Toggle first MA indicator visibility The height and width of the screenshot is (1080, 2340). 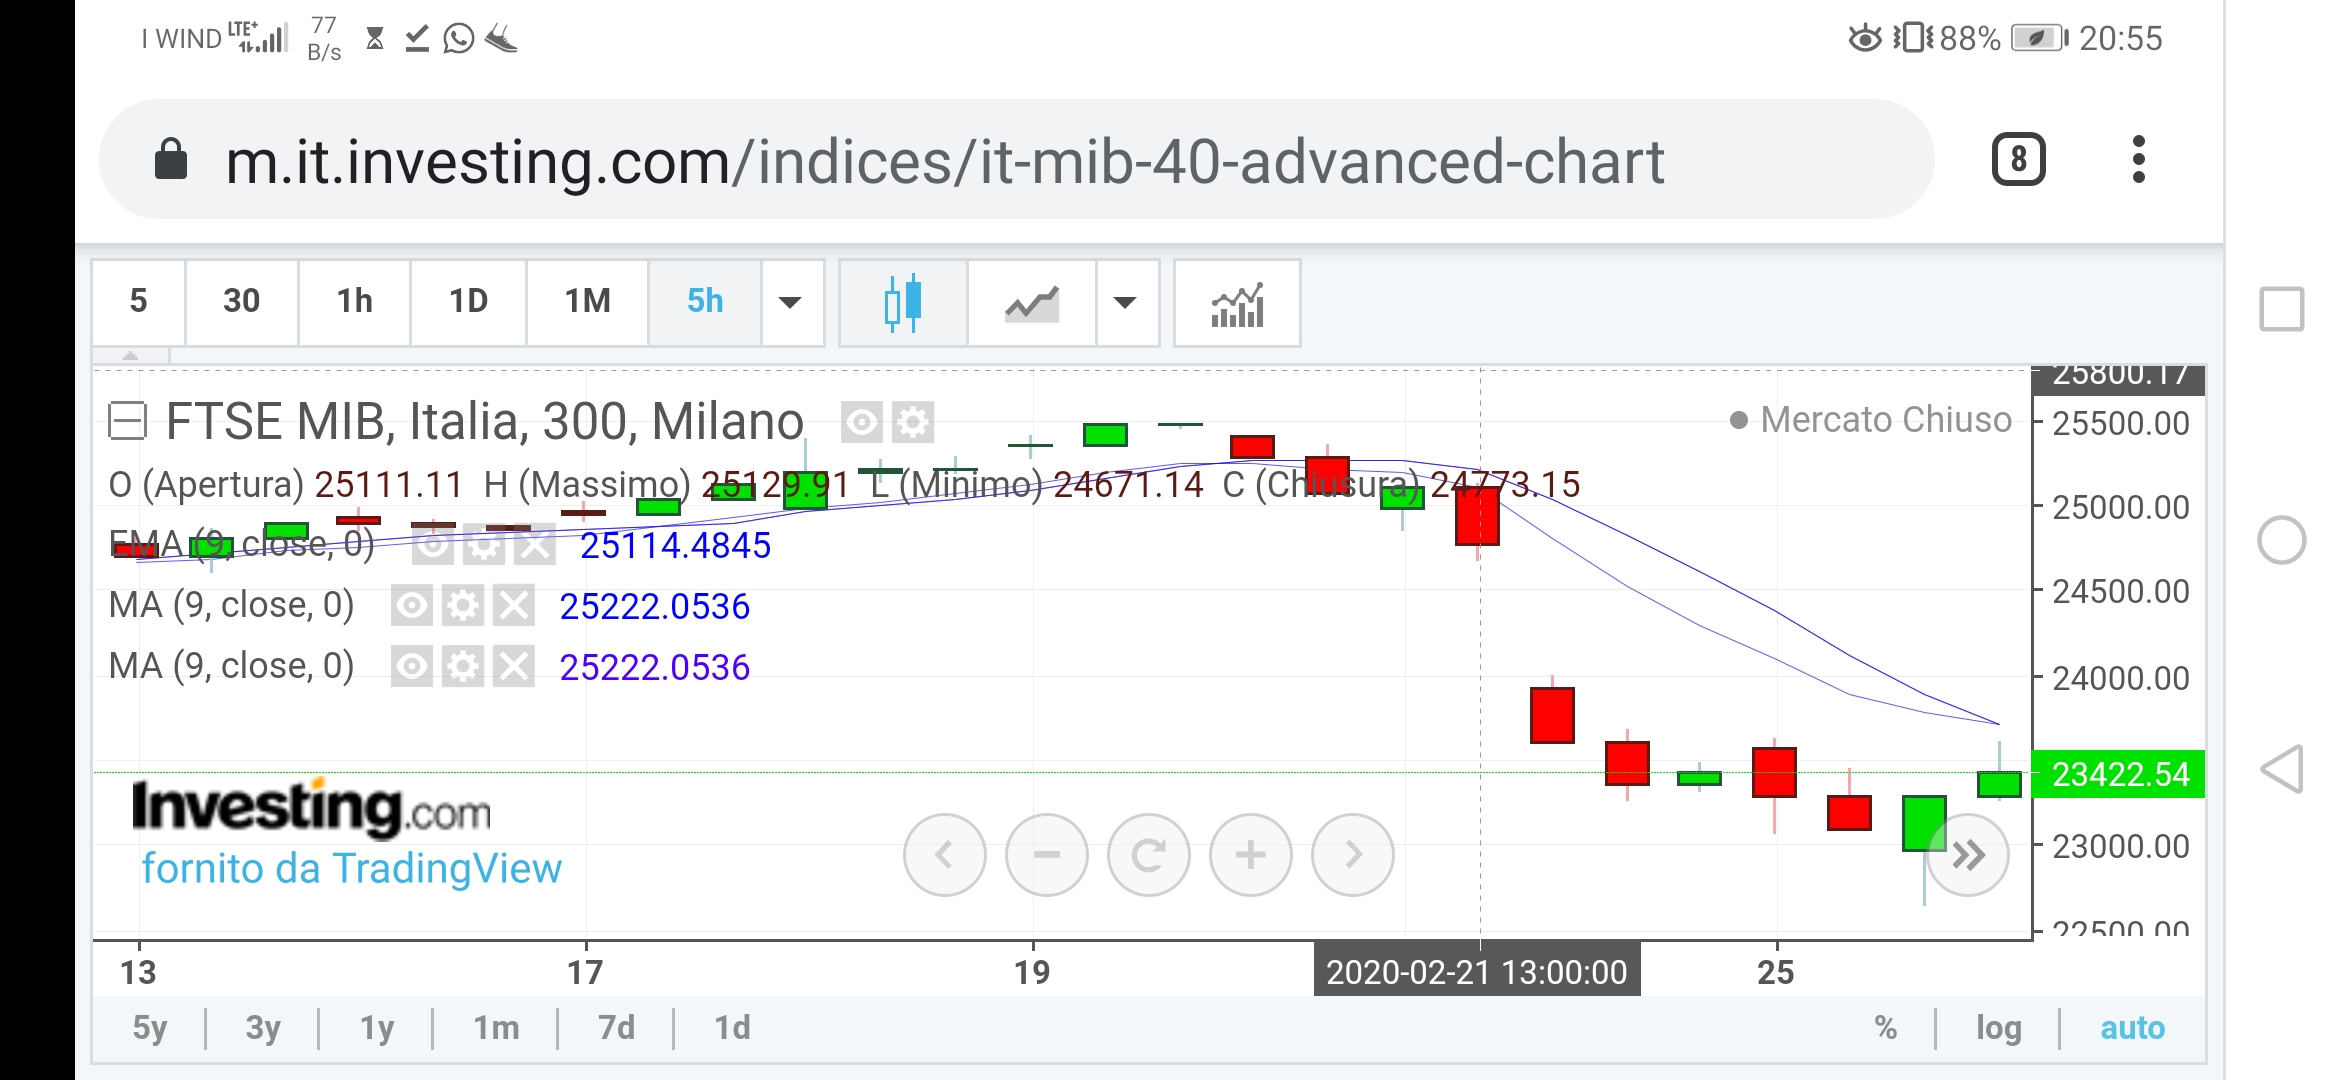point(412,606)
